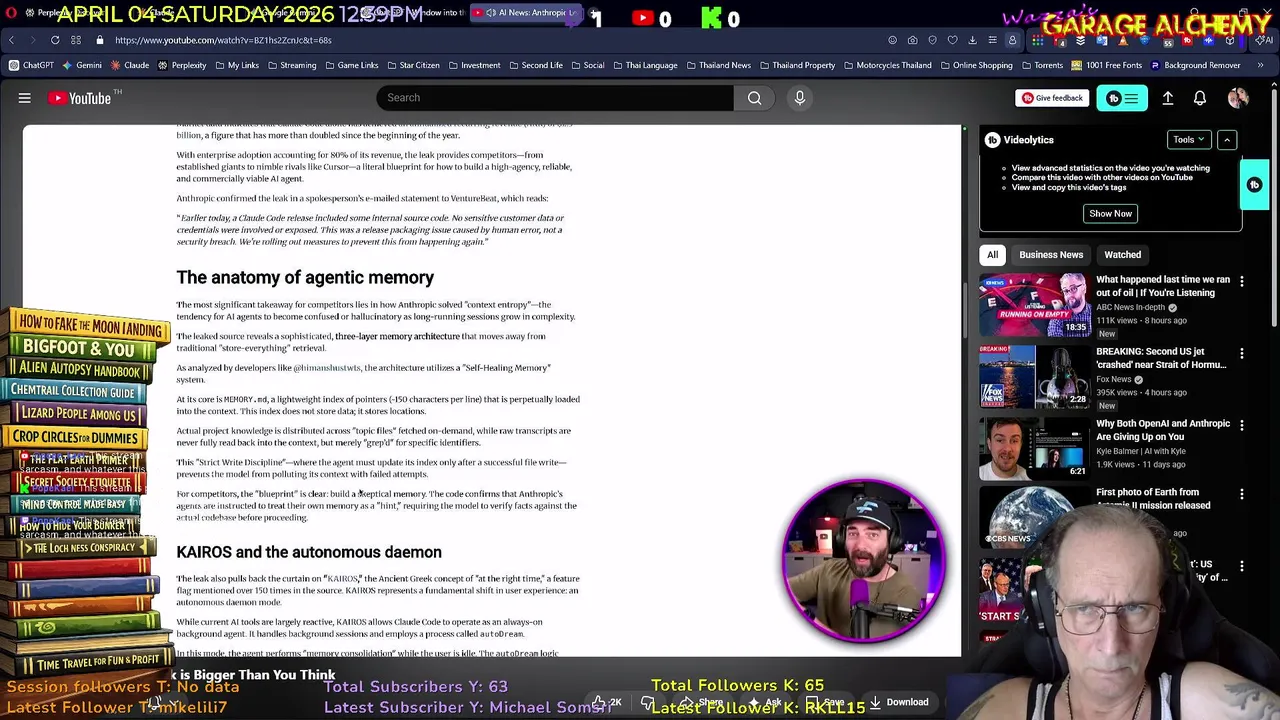Switch to the AI News: Anthropic browser tab
The height and width of the screenshot is (720, 1280).
tap(524, 13)
